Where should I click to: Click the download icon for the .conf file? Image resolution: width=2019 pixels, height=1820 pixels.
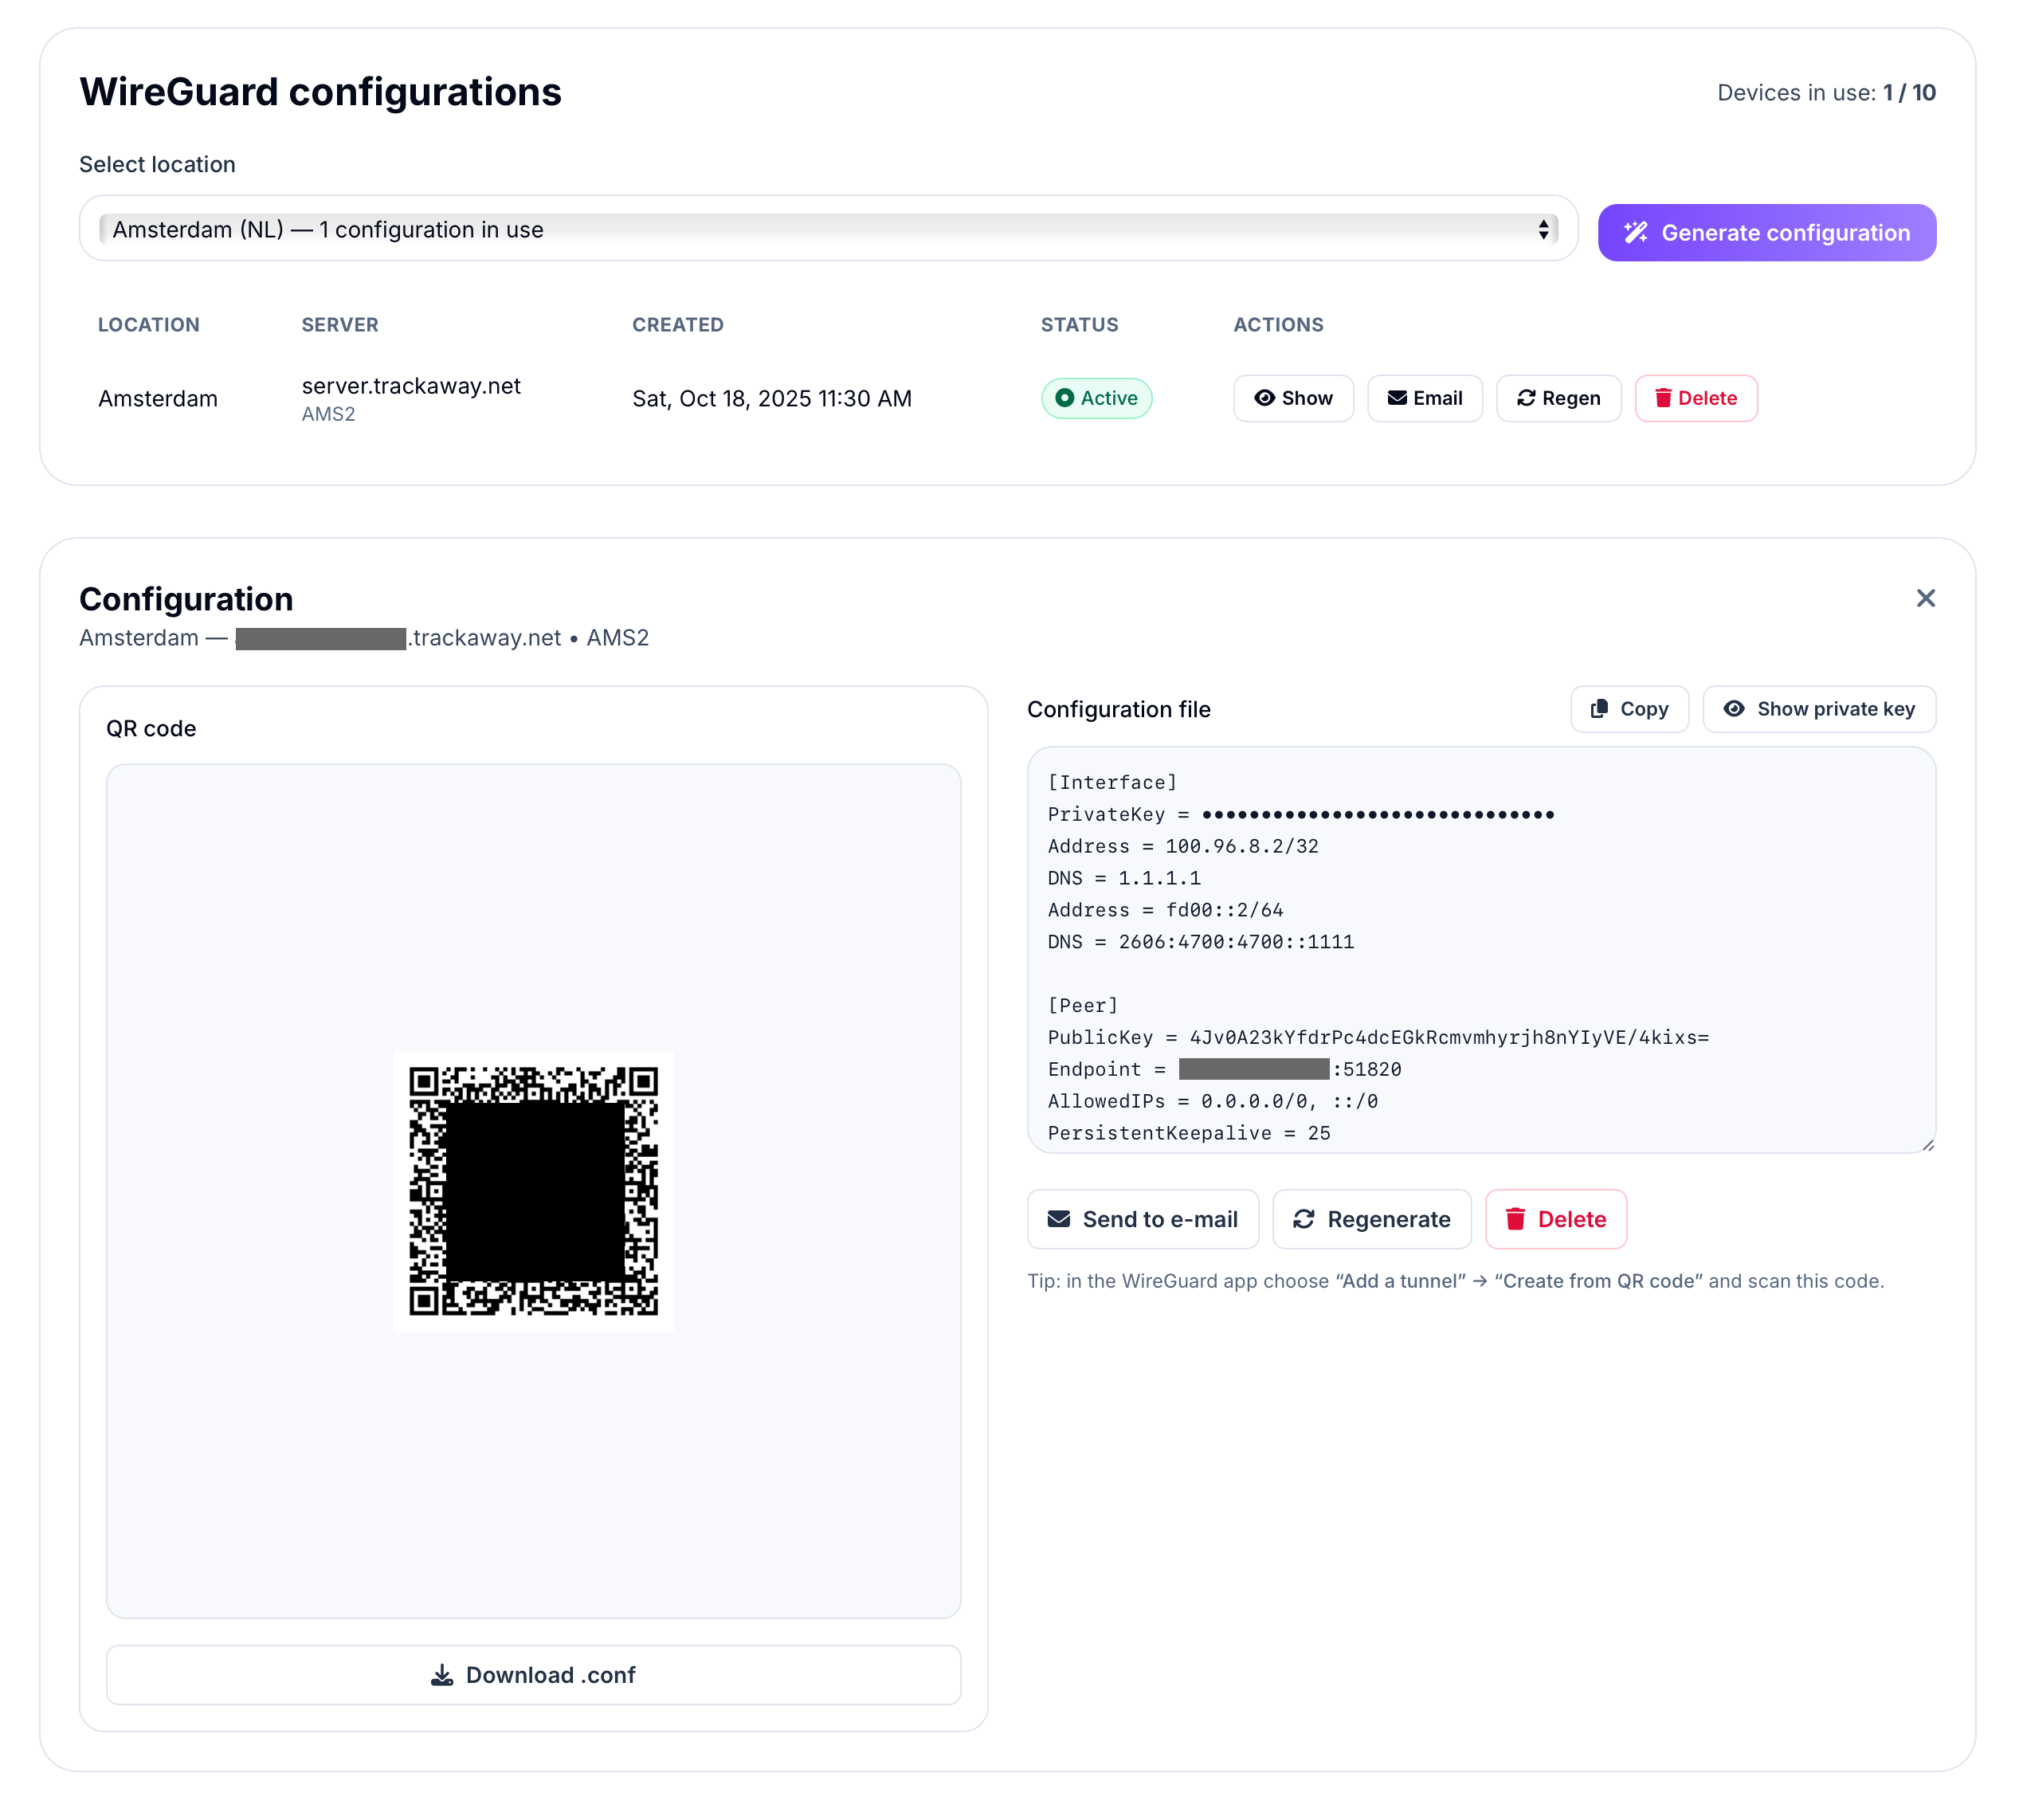pyautogui.click(x=441, y=1675)
